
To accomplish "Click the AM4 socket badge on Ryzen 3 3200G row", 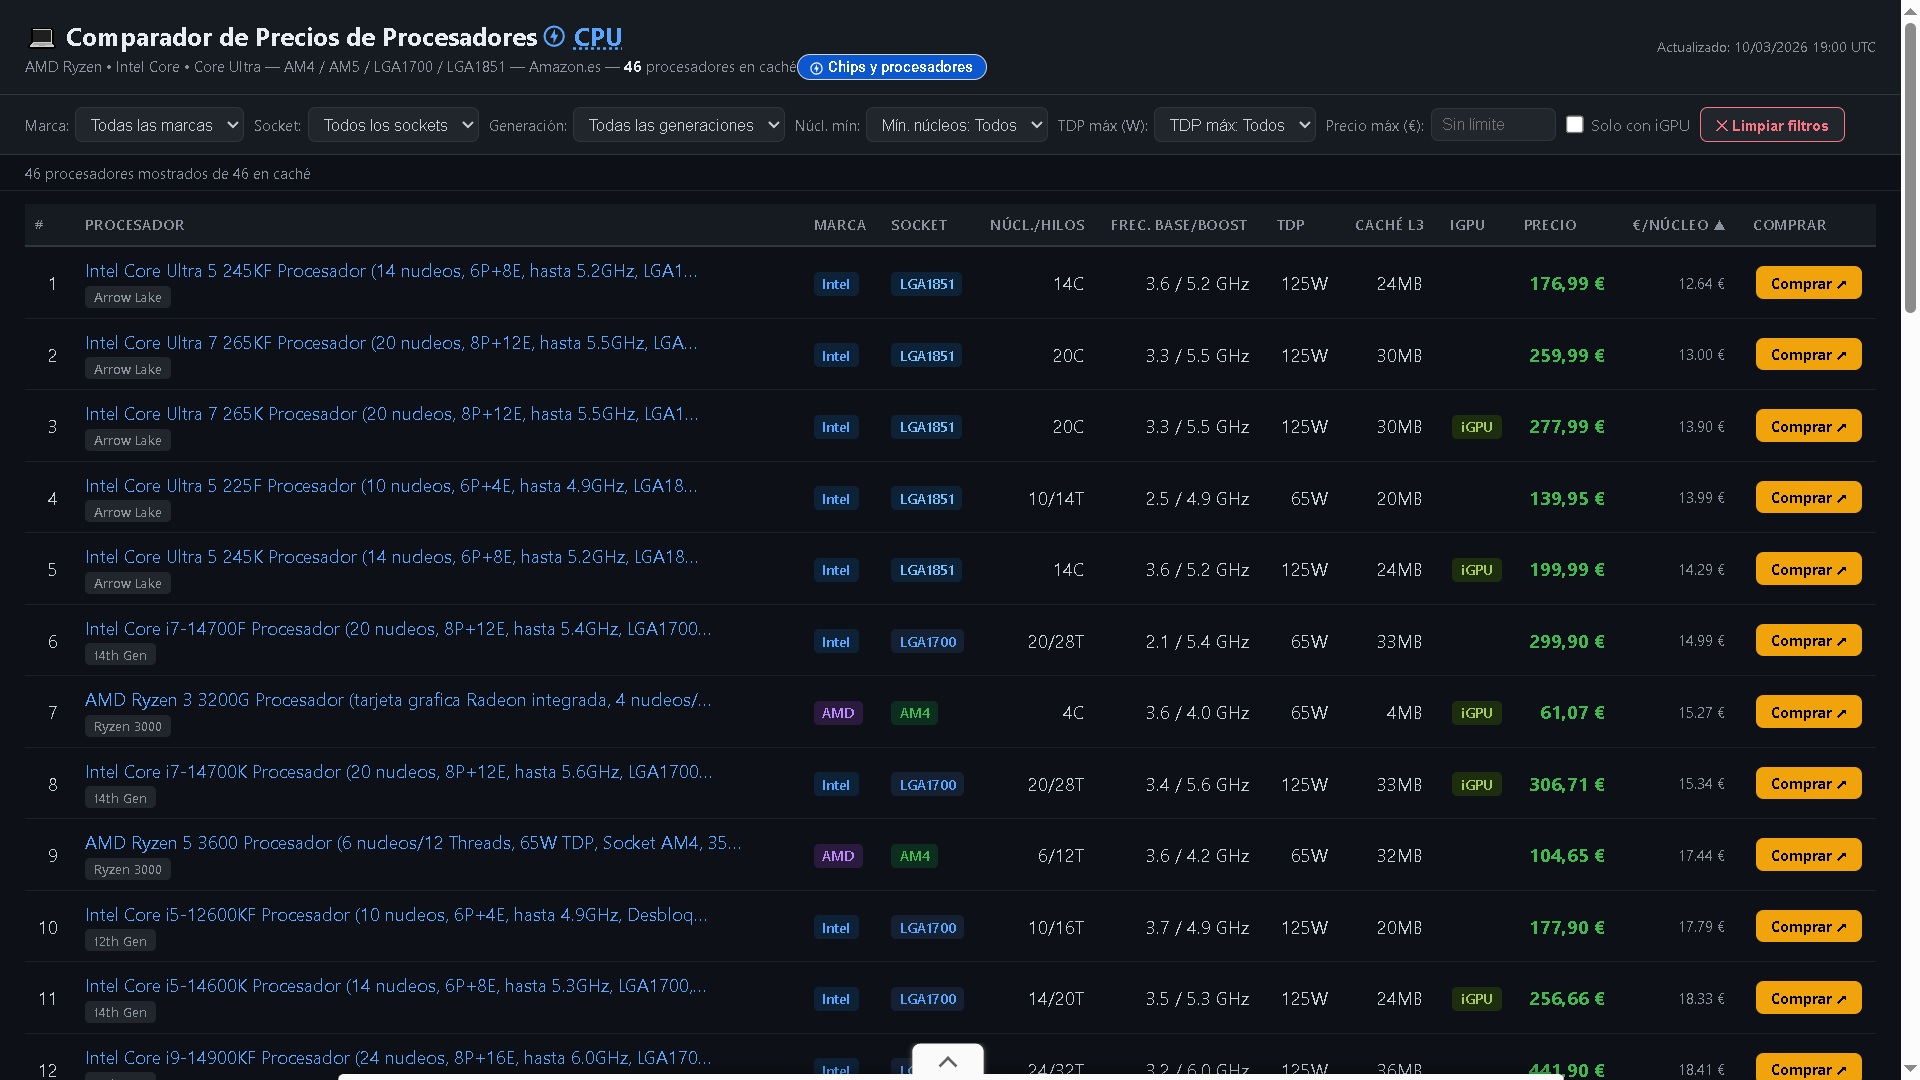I will tap(914, 713).
